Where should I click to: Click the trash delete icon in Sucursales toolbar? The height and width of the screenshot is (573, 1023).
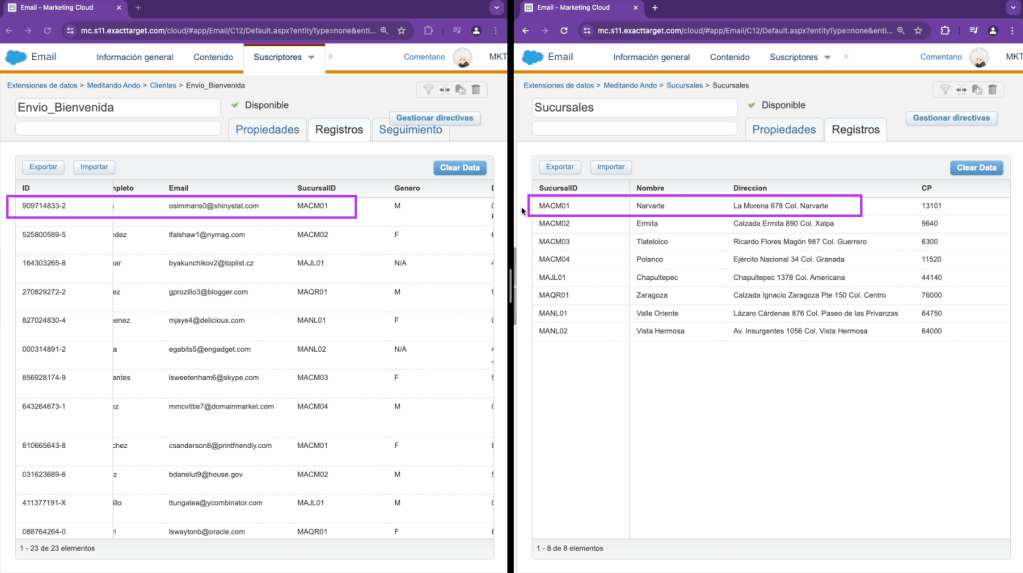coord(992,90)
